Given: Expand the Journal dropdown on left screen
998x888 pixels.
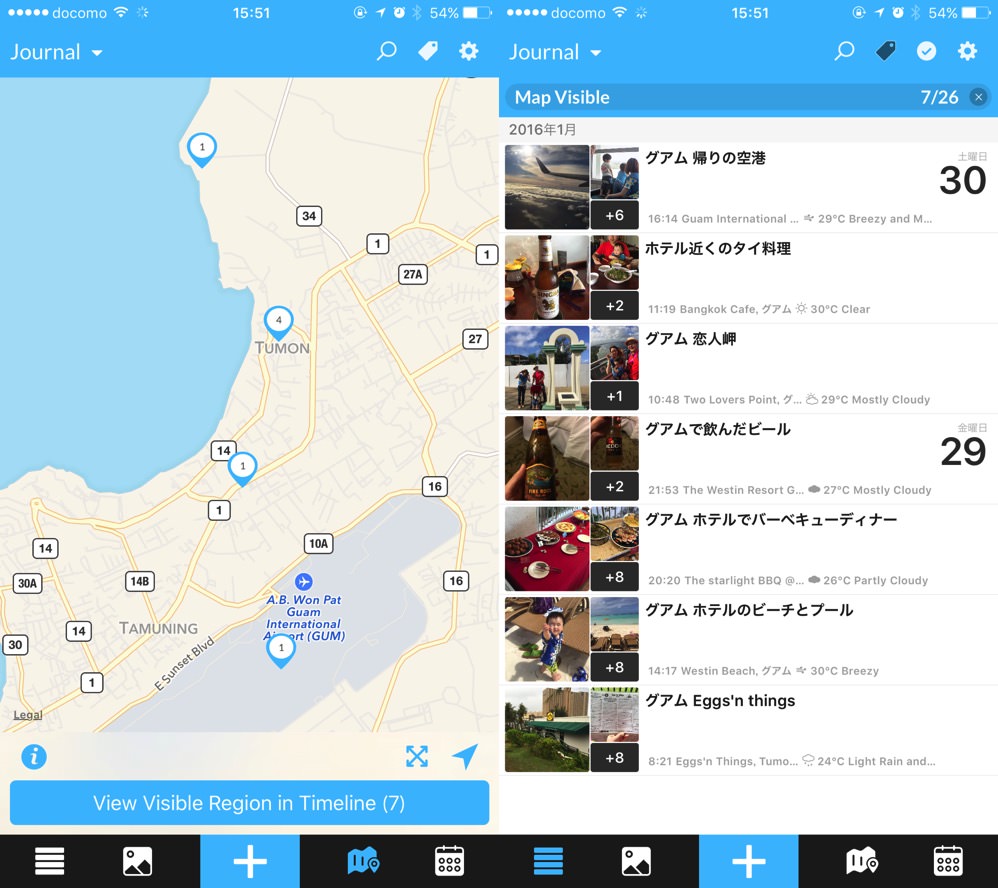Looking at the screenshot, I should [x=57, y=52].
